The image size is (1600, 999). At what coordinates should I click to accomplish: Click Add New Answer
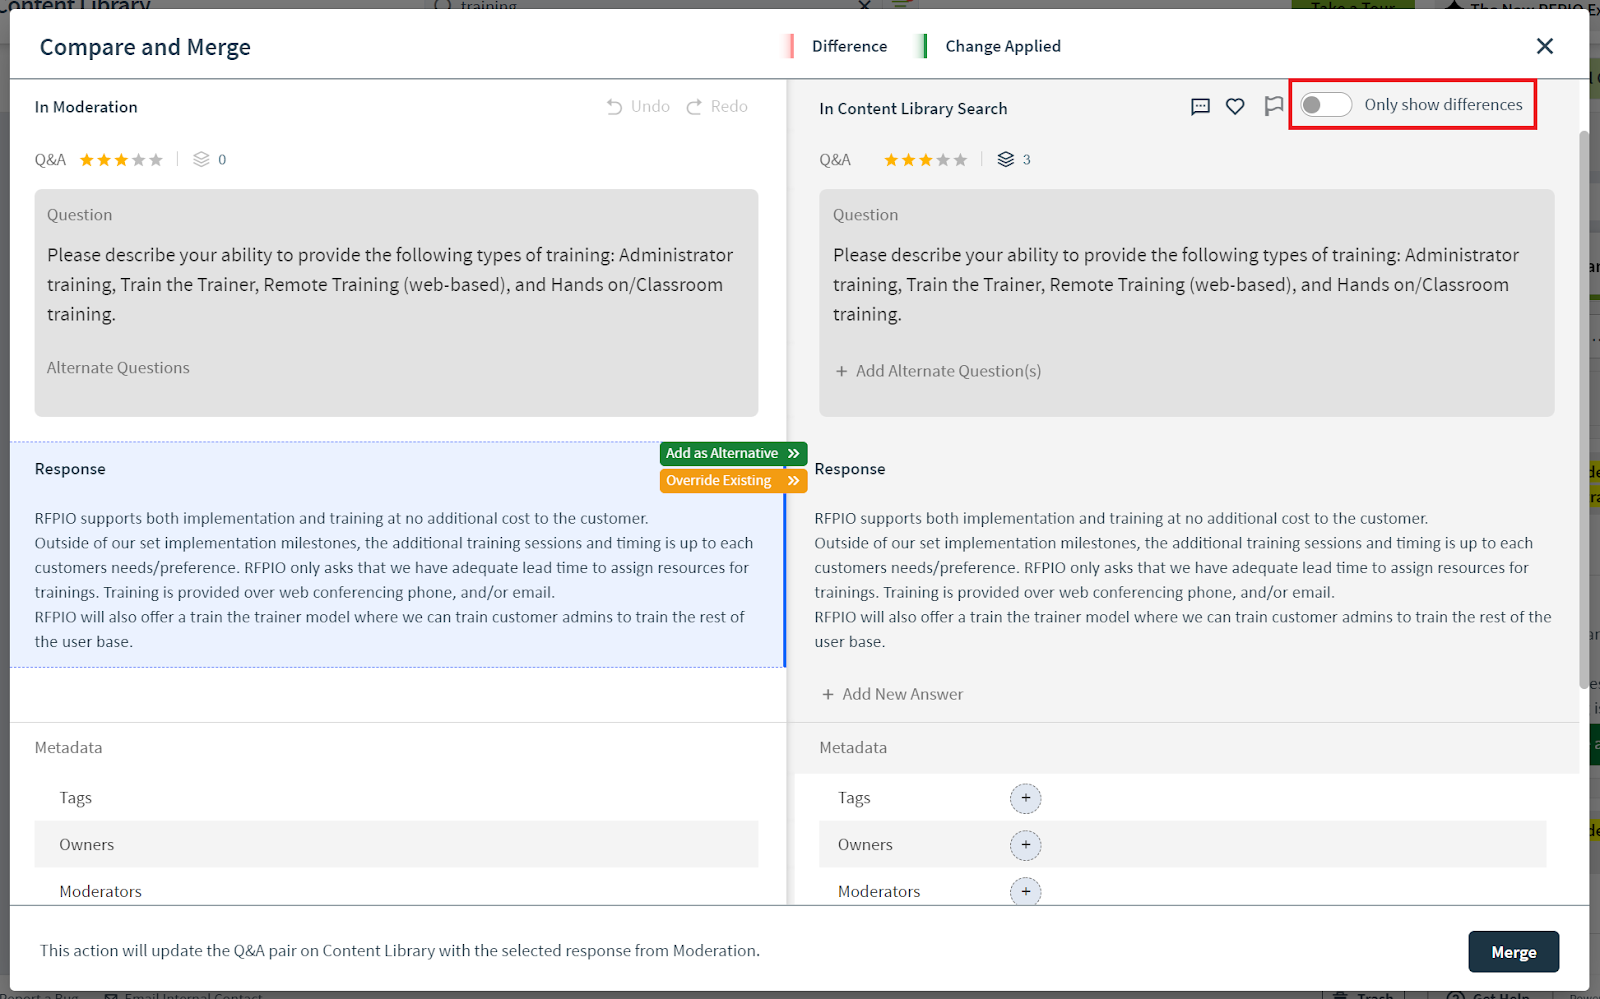pyautogui.click(x=892, y=694)
